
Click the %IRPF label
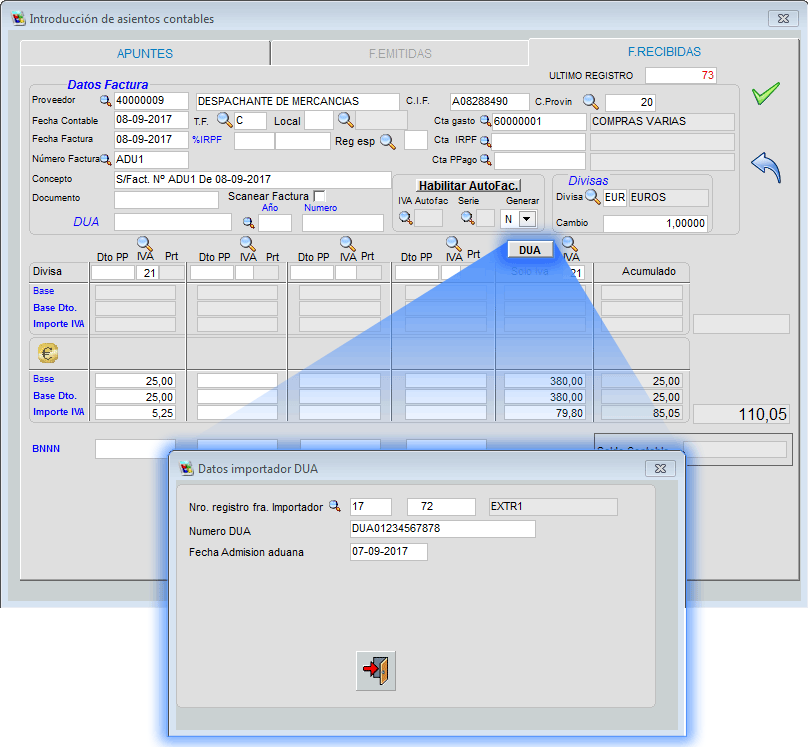pyautogui.click(x=207, y=140)
